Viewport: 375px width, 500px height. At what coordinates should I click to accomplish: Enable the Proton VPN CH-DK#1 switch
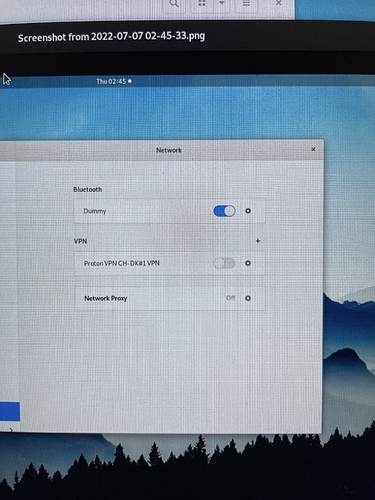[224, 263]
